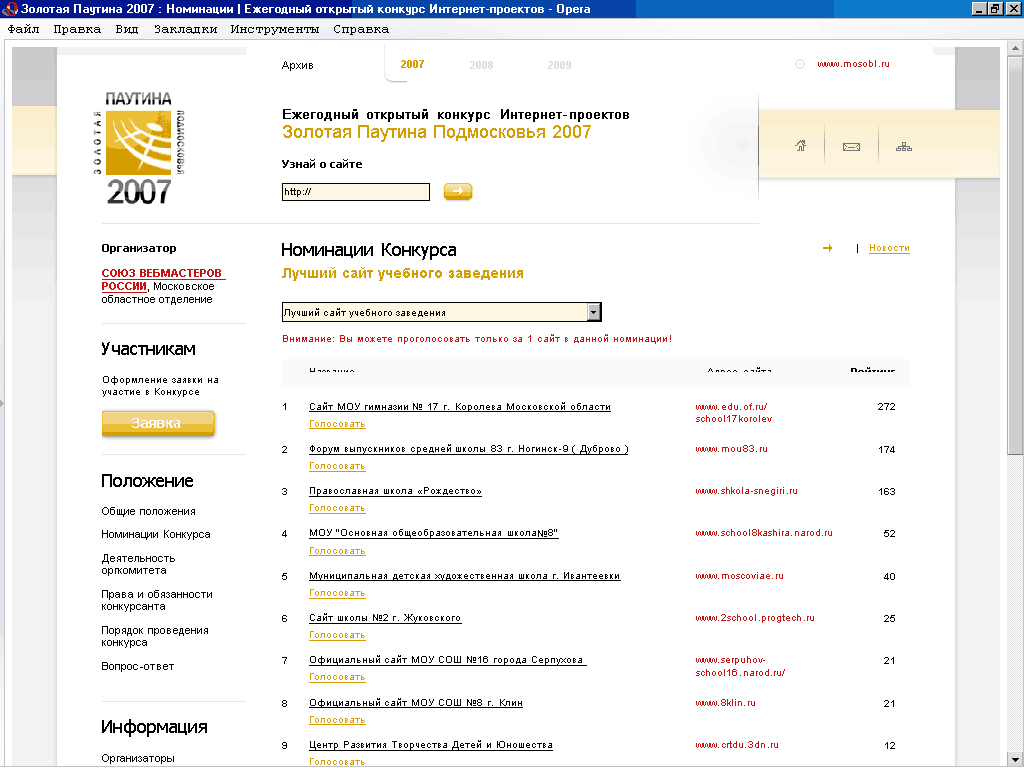Viewport: 1024px width, 768px height.
Task: Open the Новости link
Action: pyautogui.click(x=889, y=248)
